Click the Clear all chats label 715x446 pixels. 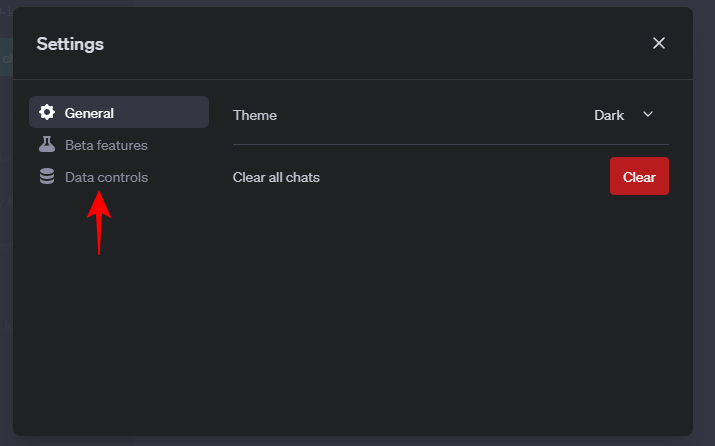point(276,177)
